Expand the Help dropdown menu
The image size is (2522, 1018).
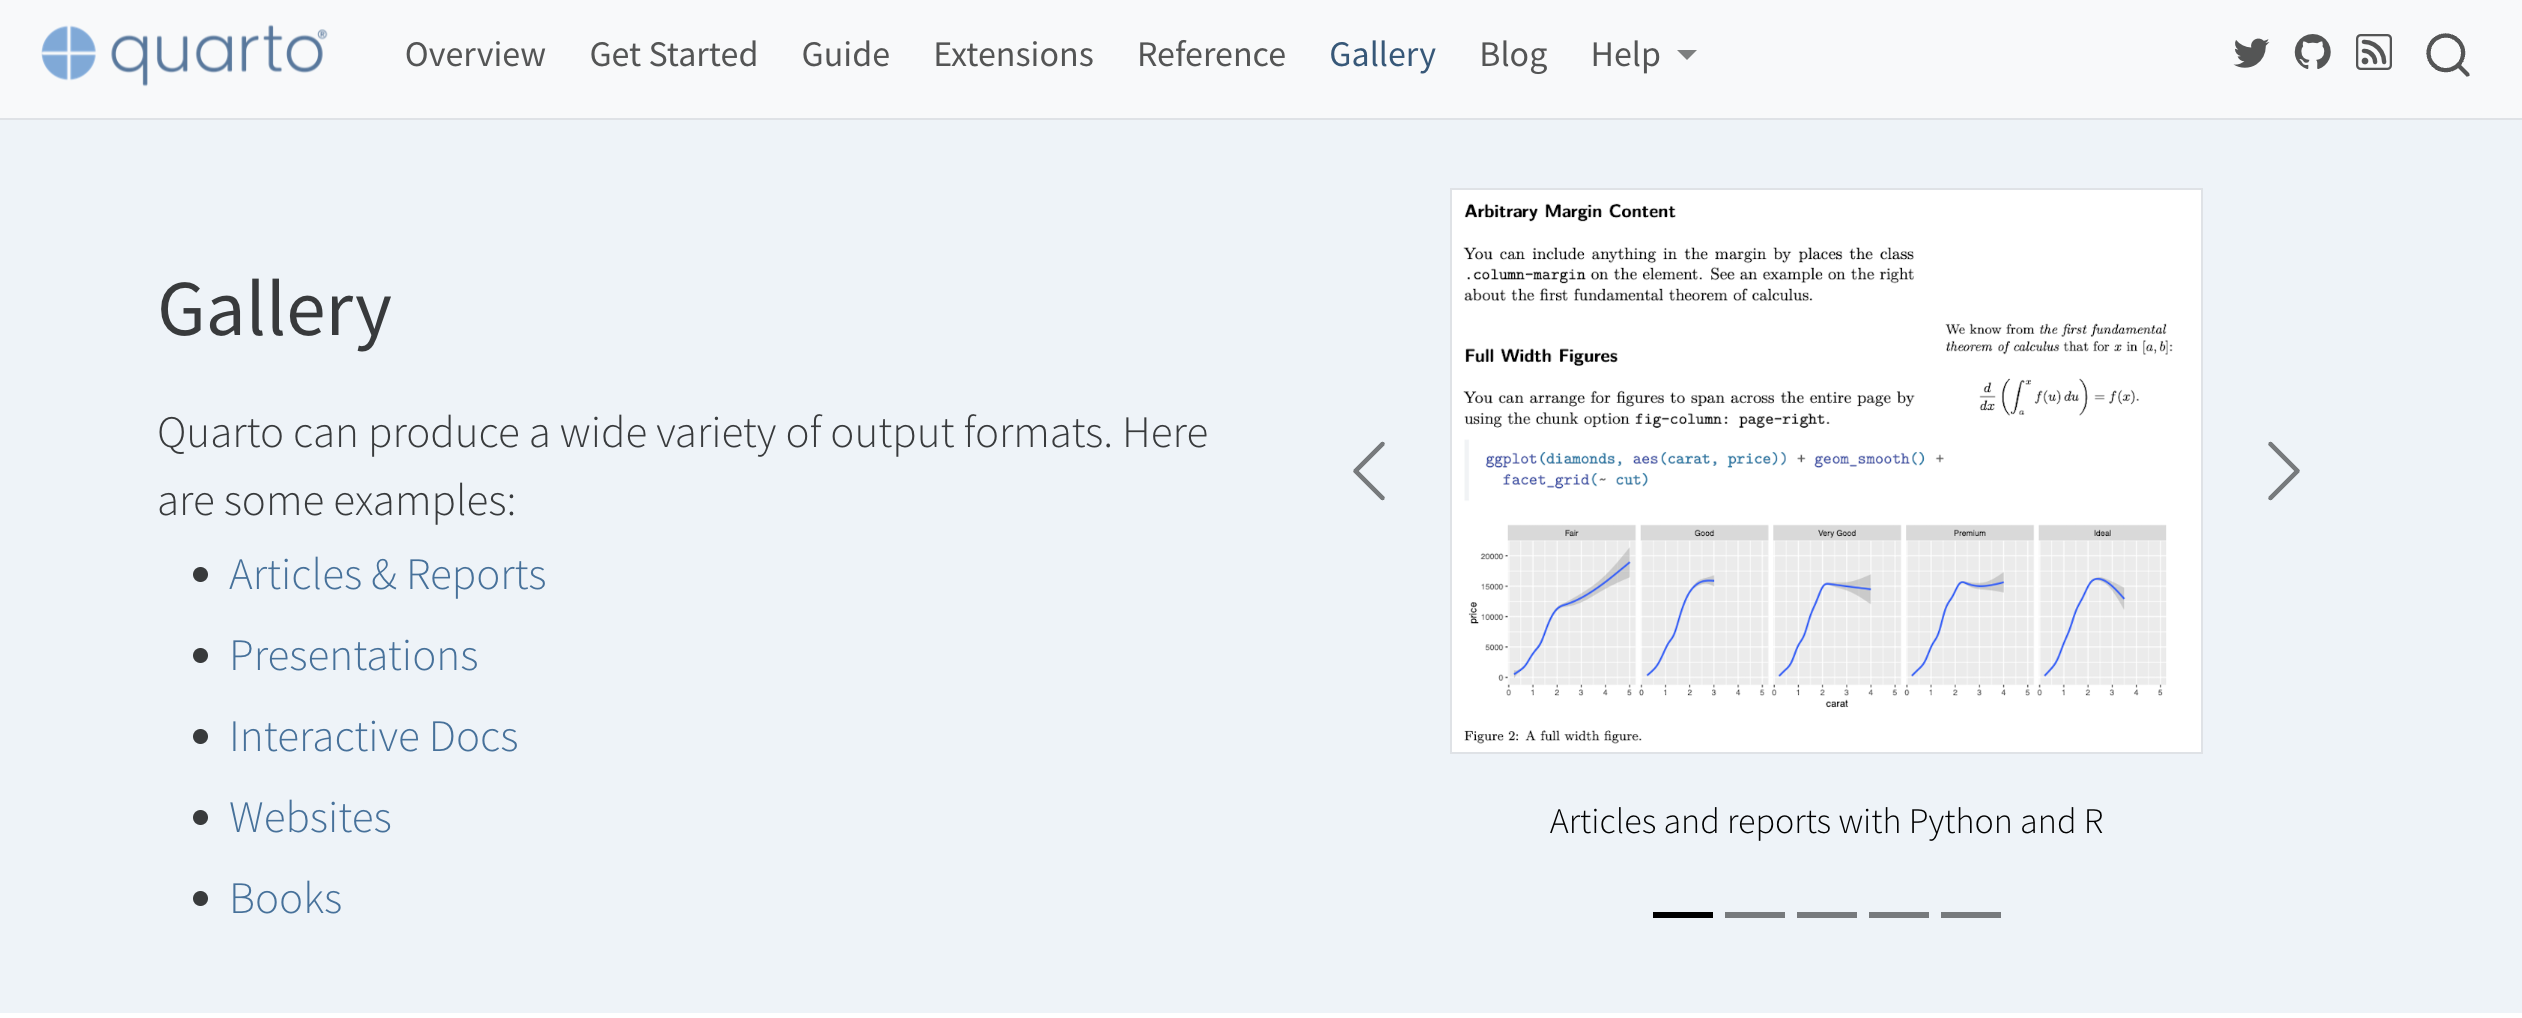point(1643,55)
